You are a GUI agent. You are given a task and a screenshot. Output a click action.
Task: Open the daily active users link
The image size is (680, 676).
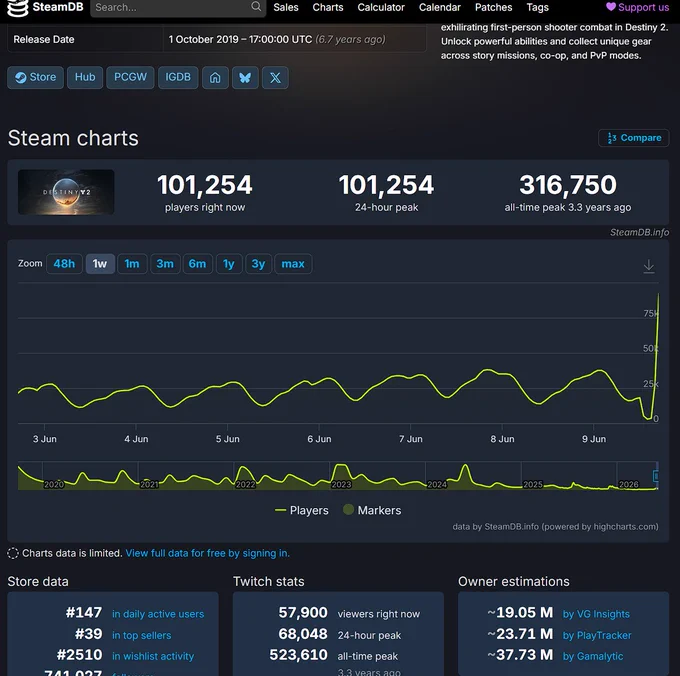coord(158,614)
